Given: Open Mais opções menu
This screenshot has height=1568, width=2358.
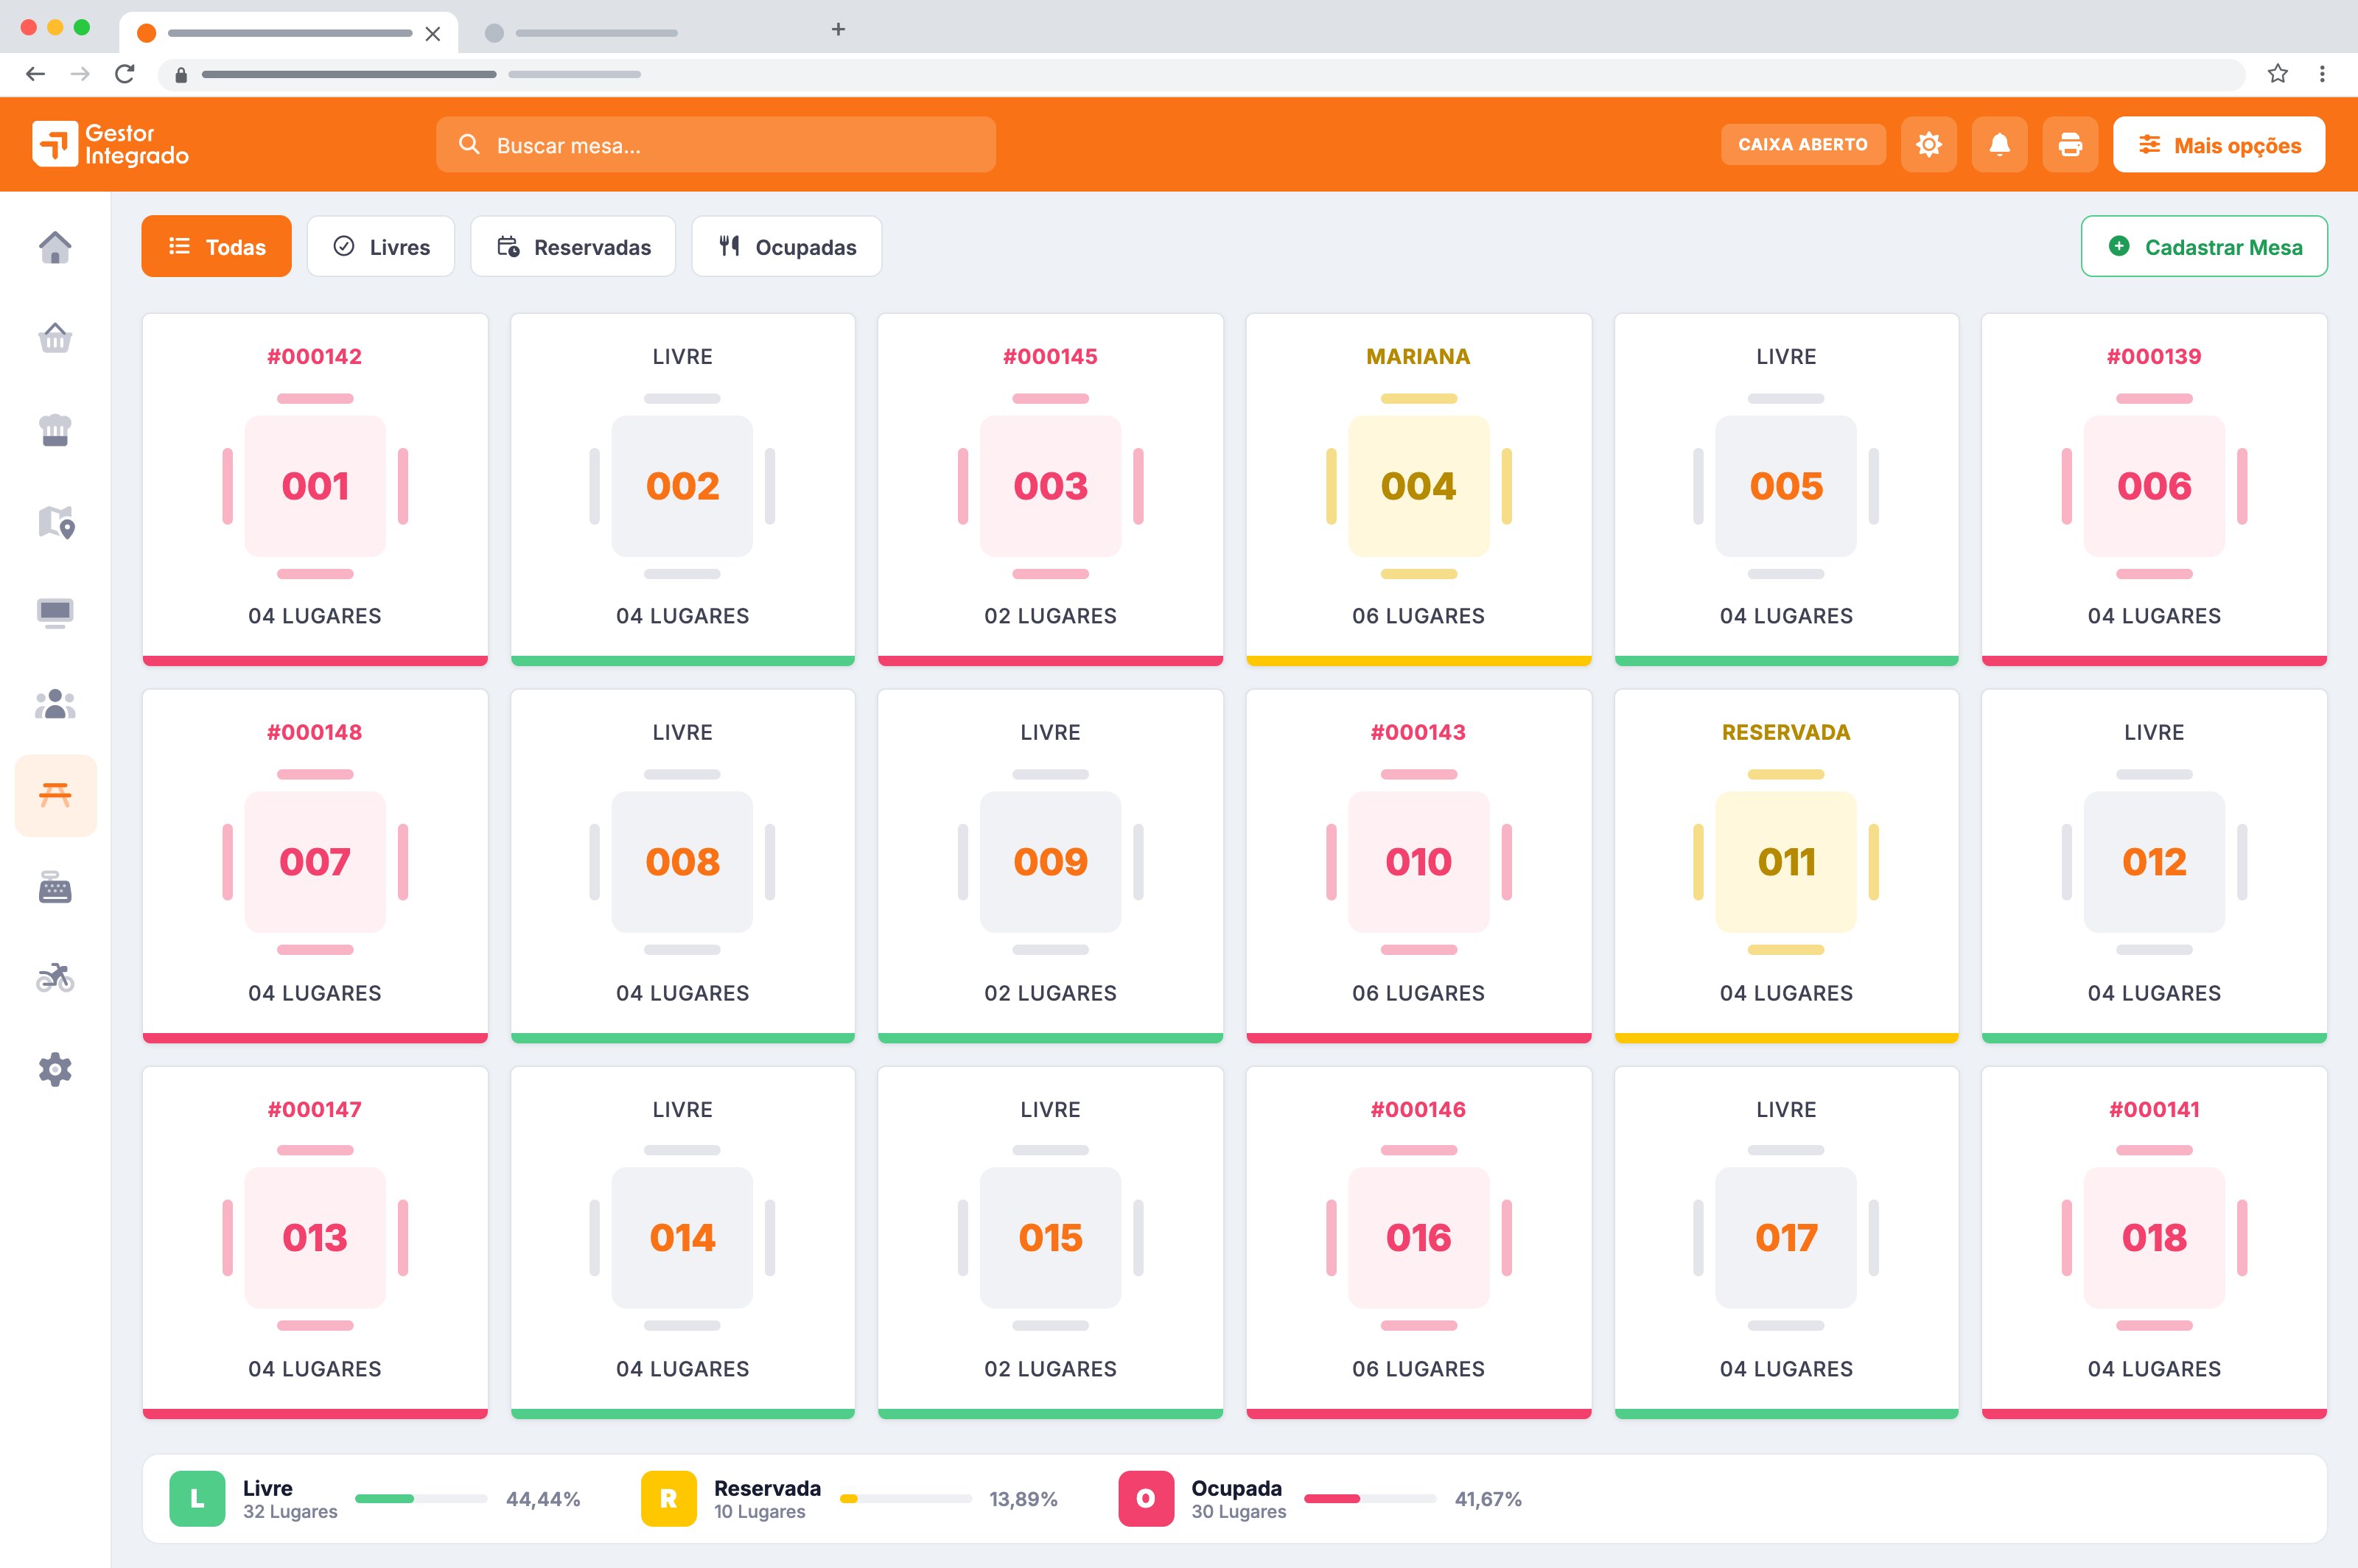Looking at the screenshot, I should pos(2219,145).
